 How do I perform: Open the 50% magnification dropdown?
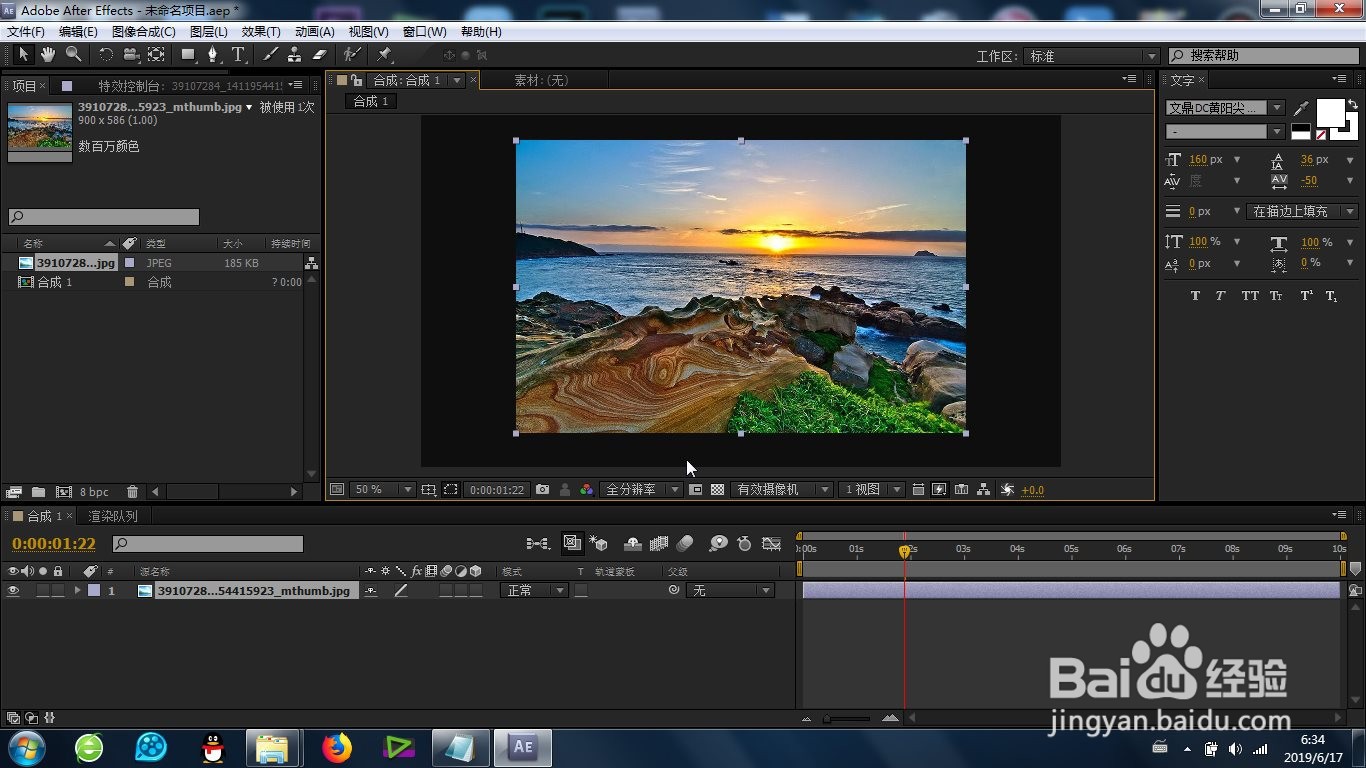coord(381,490)
